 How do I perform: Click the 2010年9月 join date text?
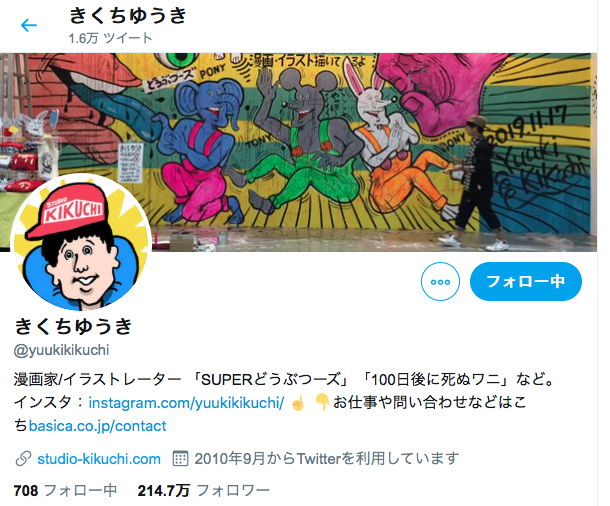(x=231, y=459)
